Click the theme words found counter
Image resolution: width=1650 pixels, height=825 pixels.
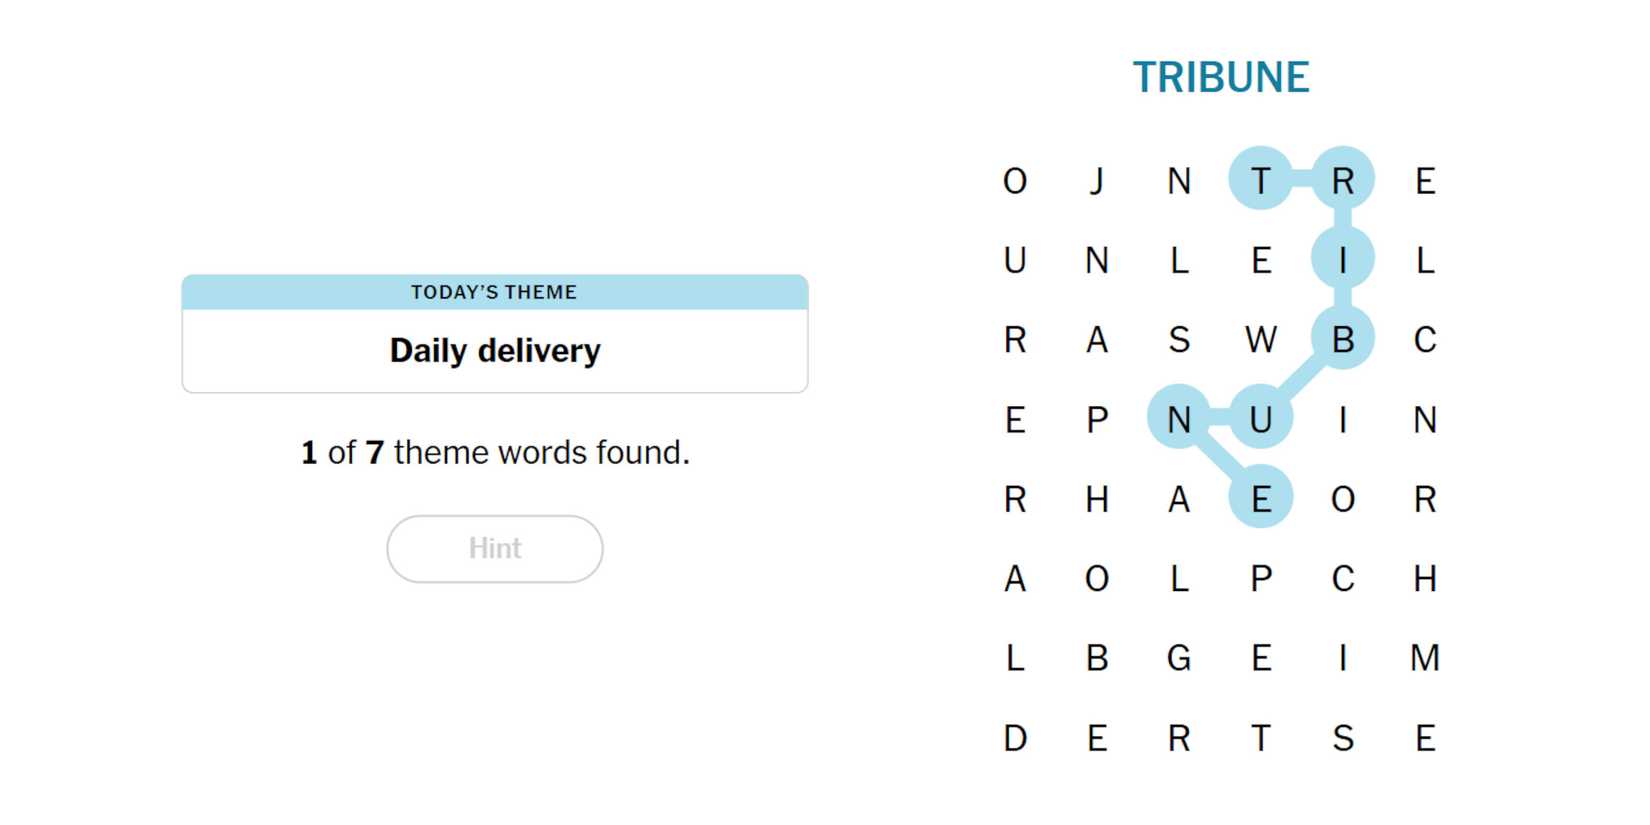point(495,452)
